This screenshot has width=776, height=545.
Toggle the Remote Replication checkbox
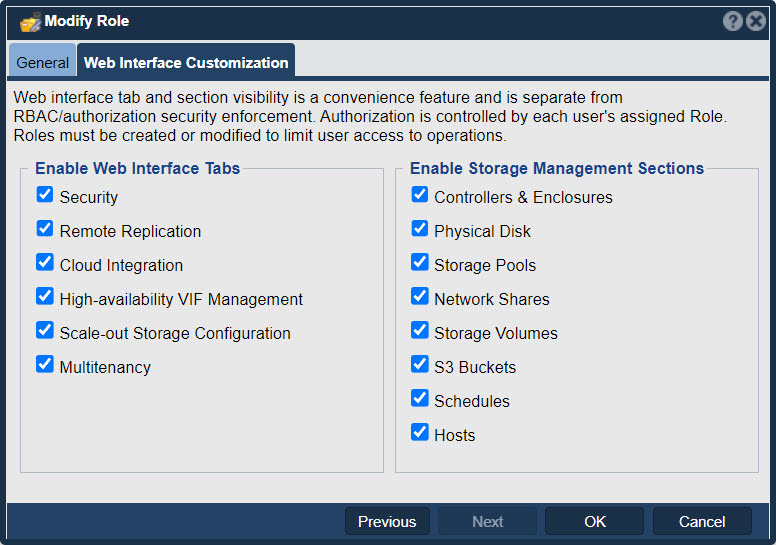tap(45, 229)
